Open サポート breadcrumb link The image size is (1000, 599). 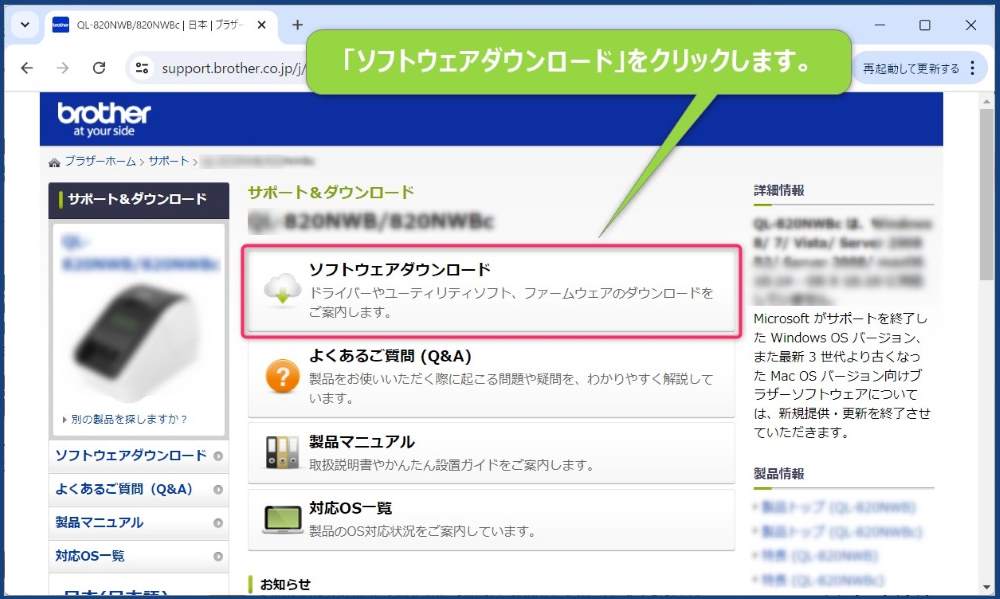click(169, 161)
